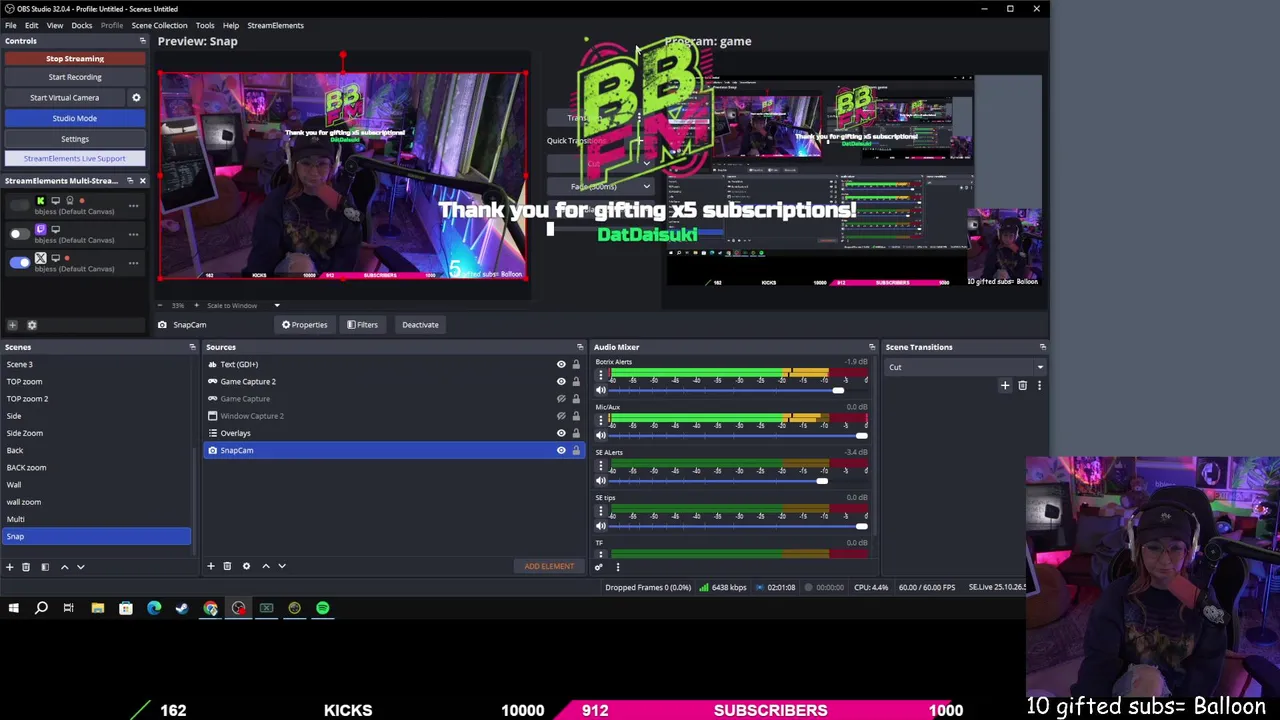
Task: Open properties of the selected source via gear icon
Action: point(246,566)
